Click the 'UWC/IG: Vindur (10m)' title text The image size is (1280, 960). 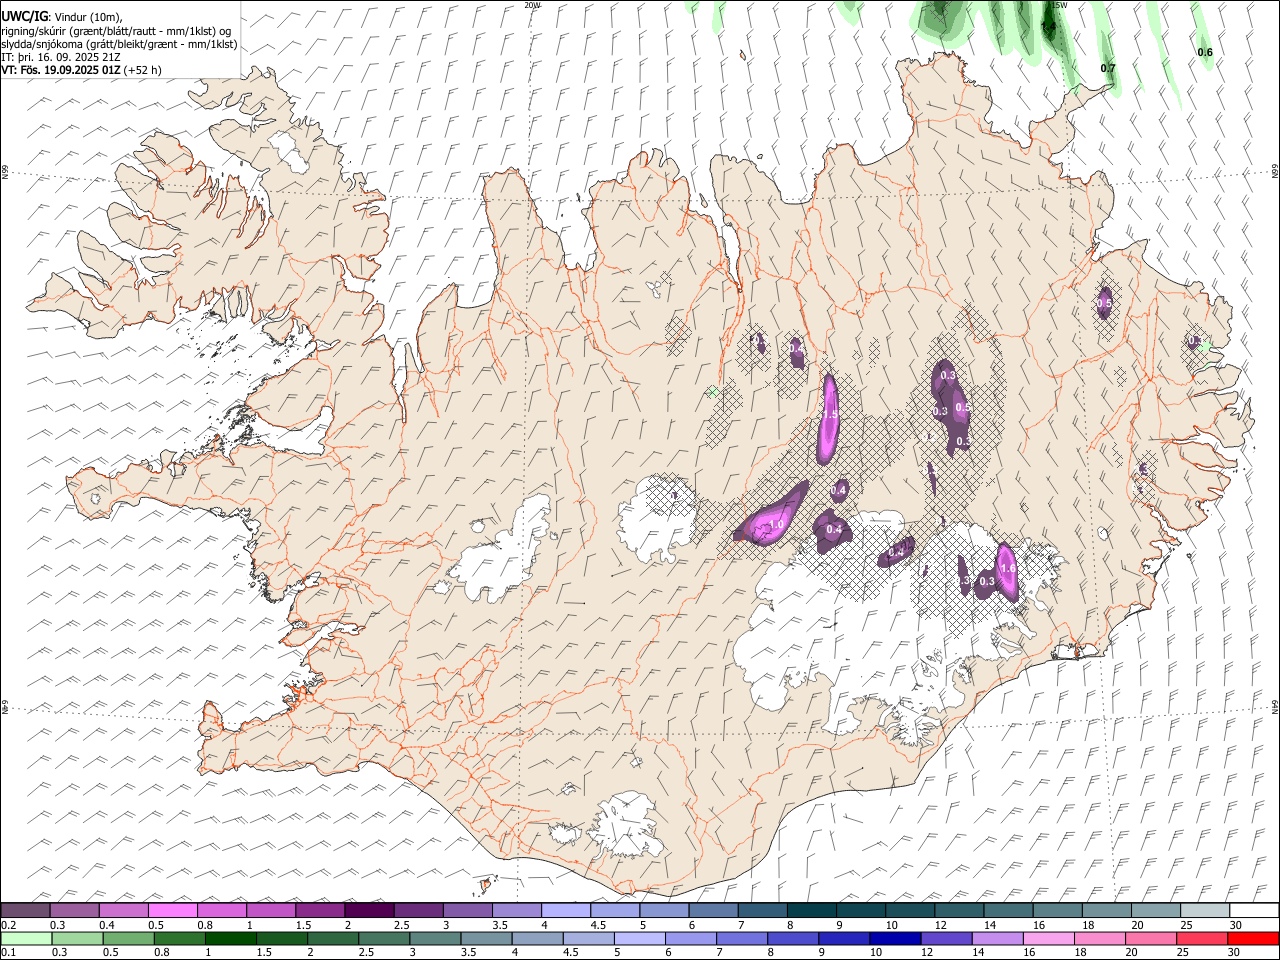coord(61,17)
